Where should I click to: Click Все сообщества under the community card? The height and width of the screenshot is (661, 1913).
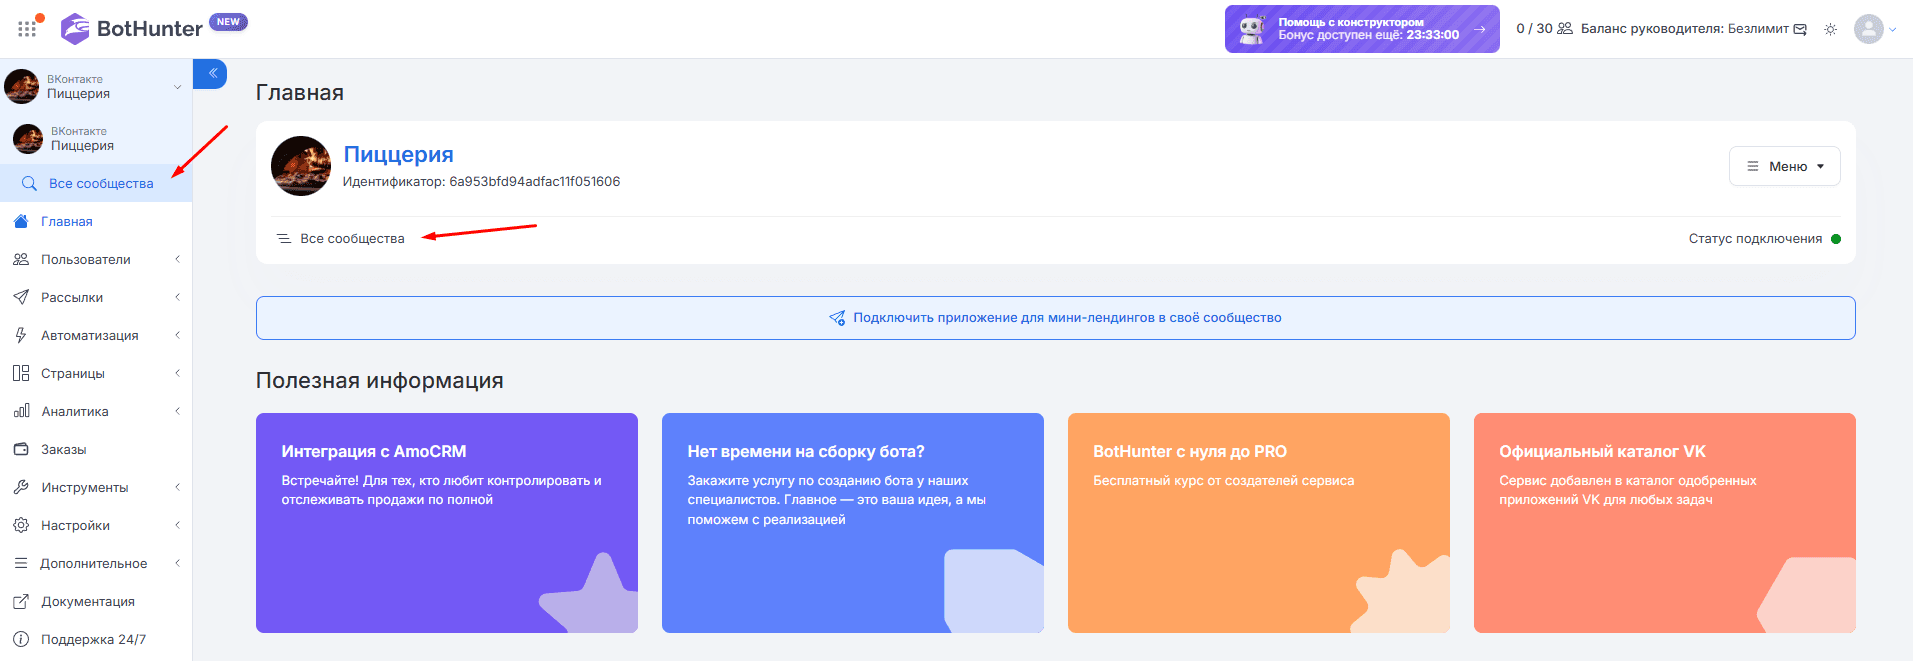(352, 238)
